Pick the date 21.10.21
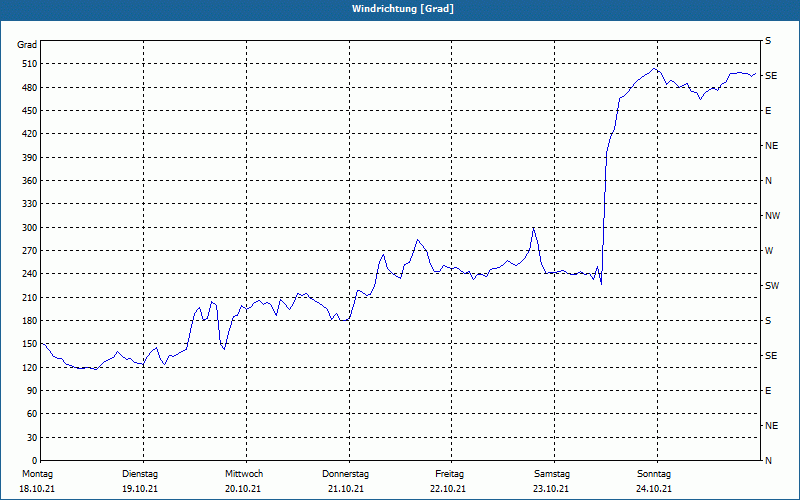 click(x=346, y=489)
